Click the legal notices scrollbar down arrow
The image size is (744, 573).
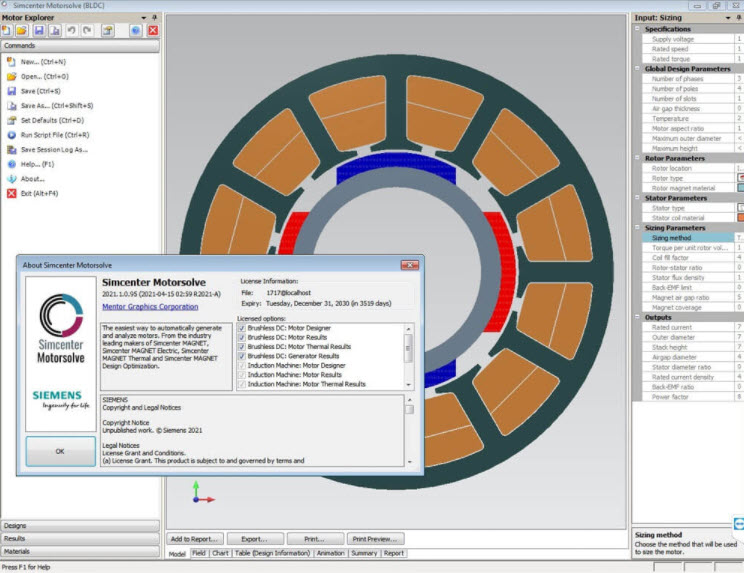coord(409,462)
